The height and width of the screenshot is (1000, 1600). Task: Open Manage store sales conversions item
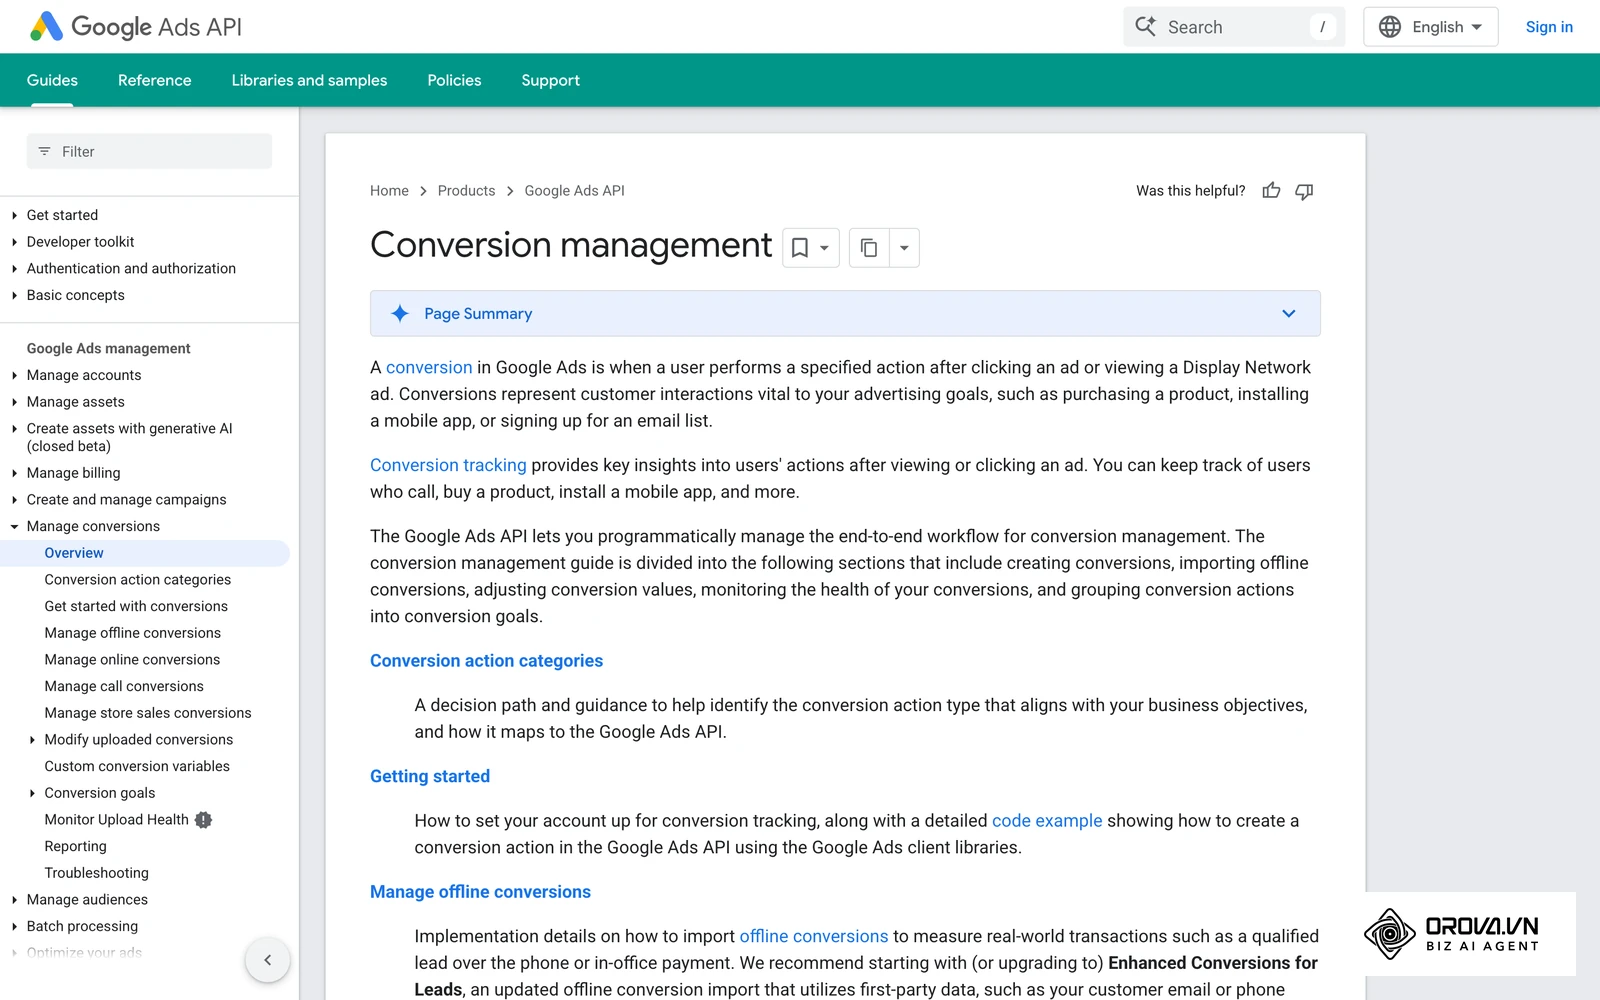coord(148,713)
